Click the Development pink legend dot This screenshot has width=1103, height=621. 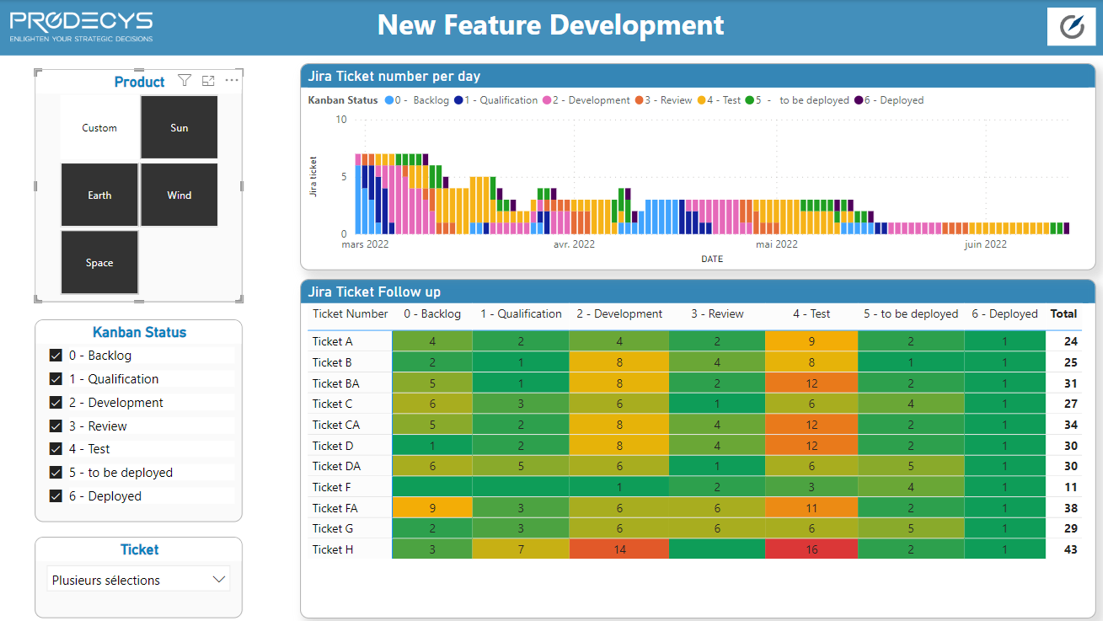547,100
